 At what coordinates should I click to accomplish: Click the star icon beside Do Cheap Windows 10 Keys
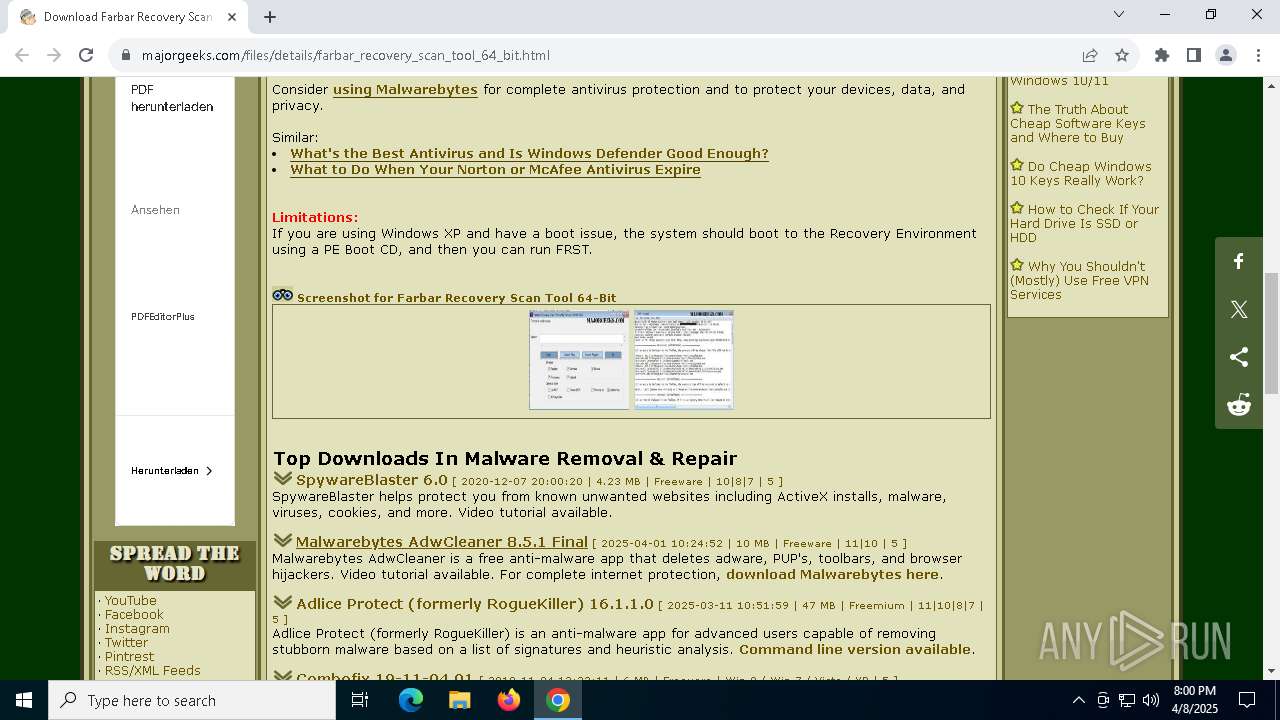click(1017, 165)
